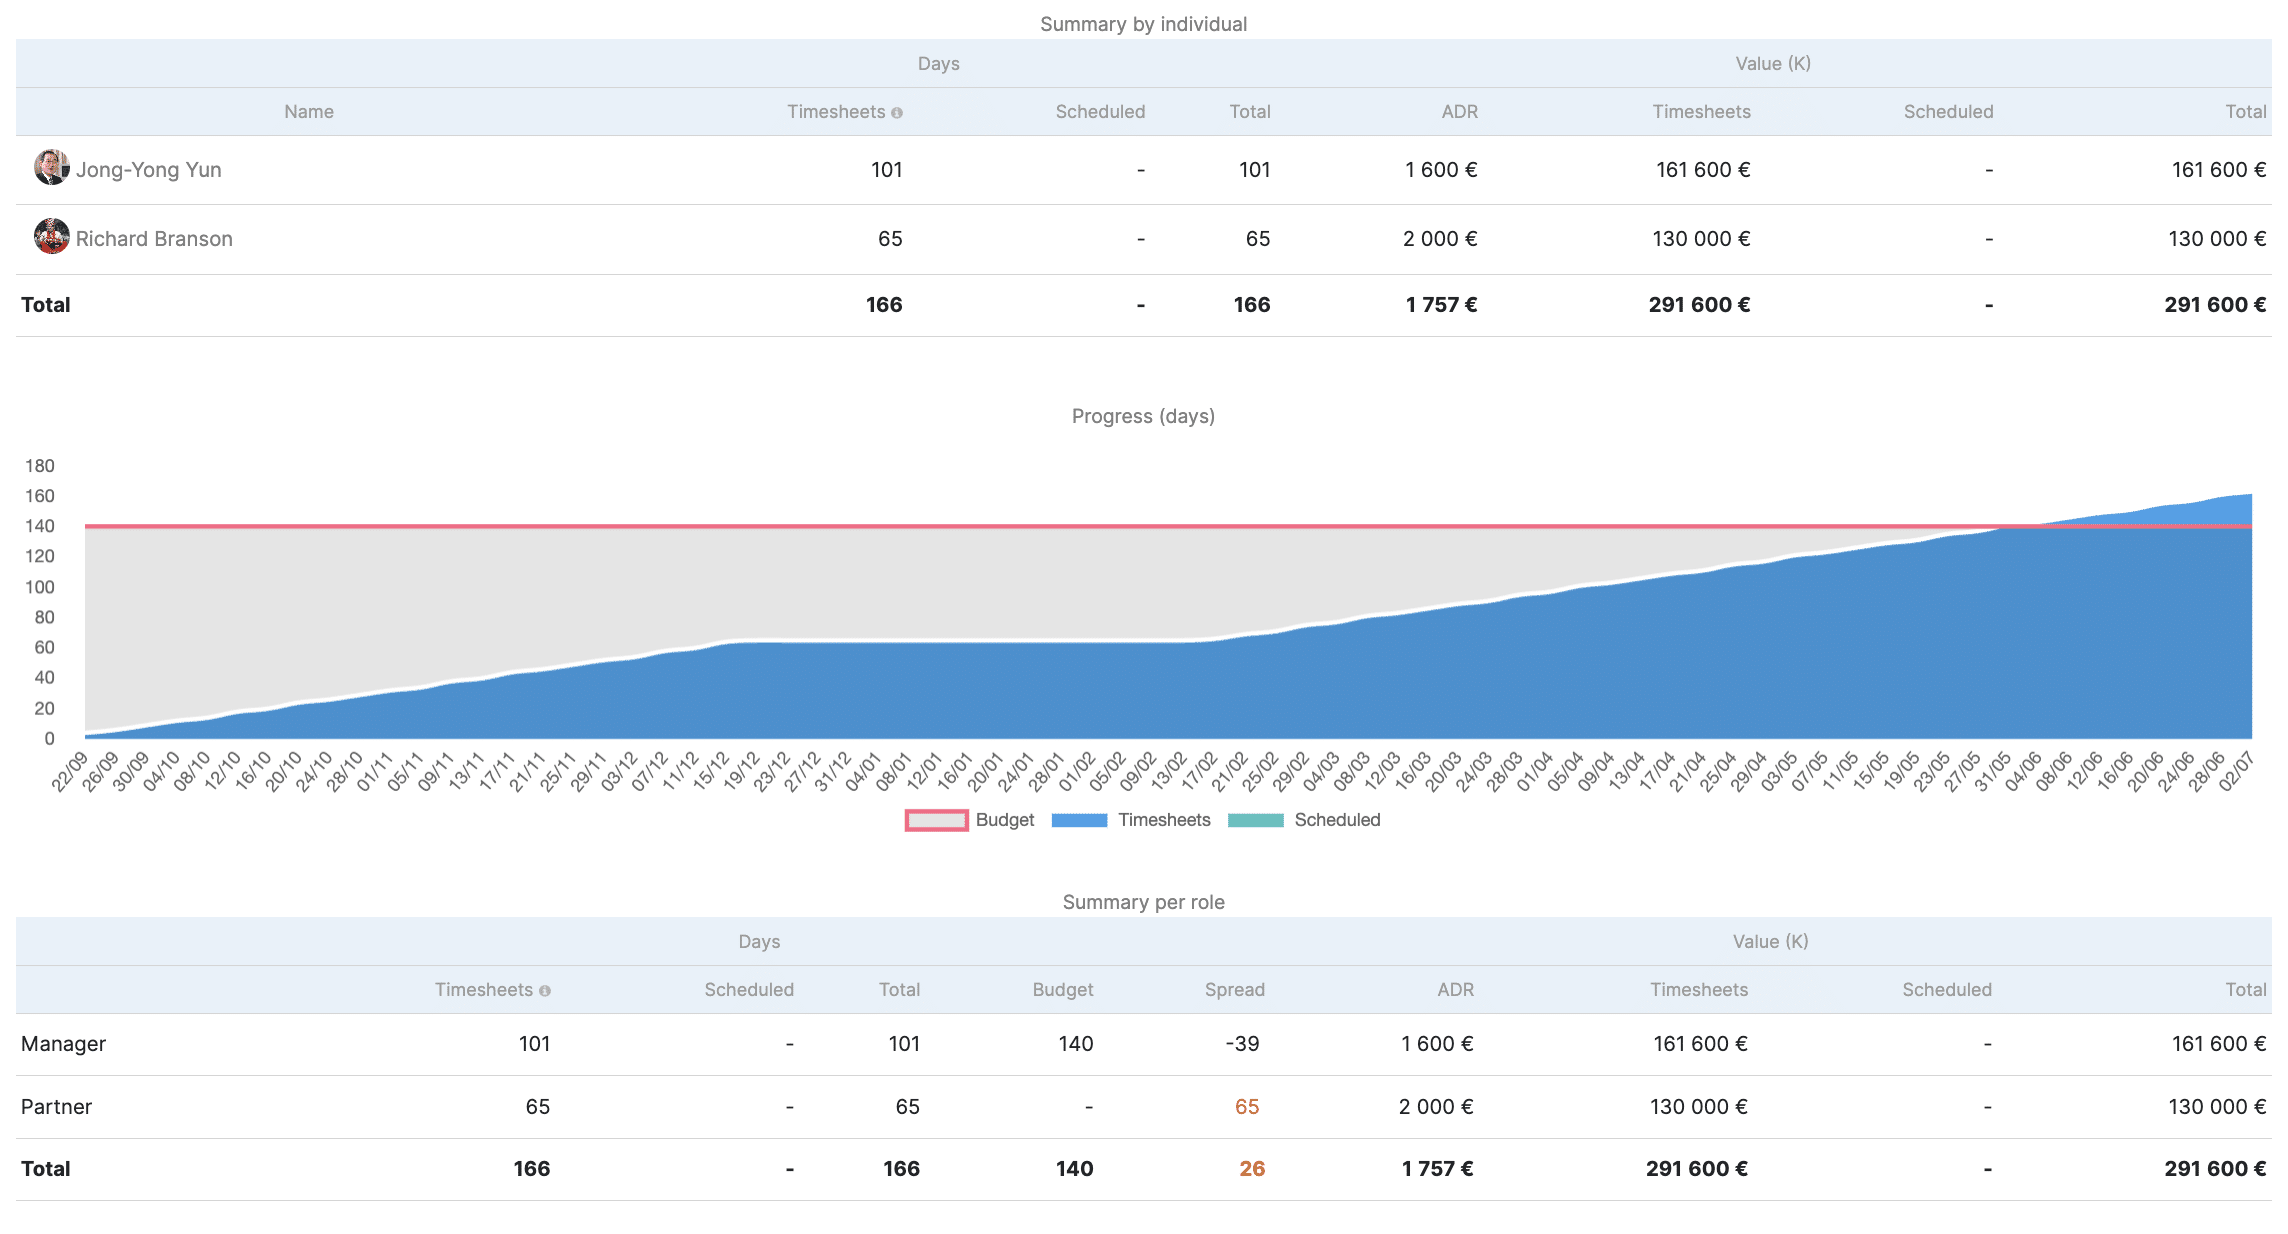Click Jong-Yong Yun's avatar picture
The image size is (2288, 1234).
tap(51, 168)
